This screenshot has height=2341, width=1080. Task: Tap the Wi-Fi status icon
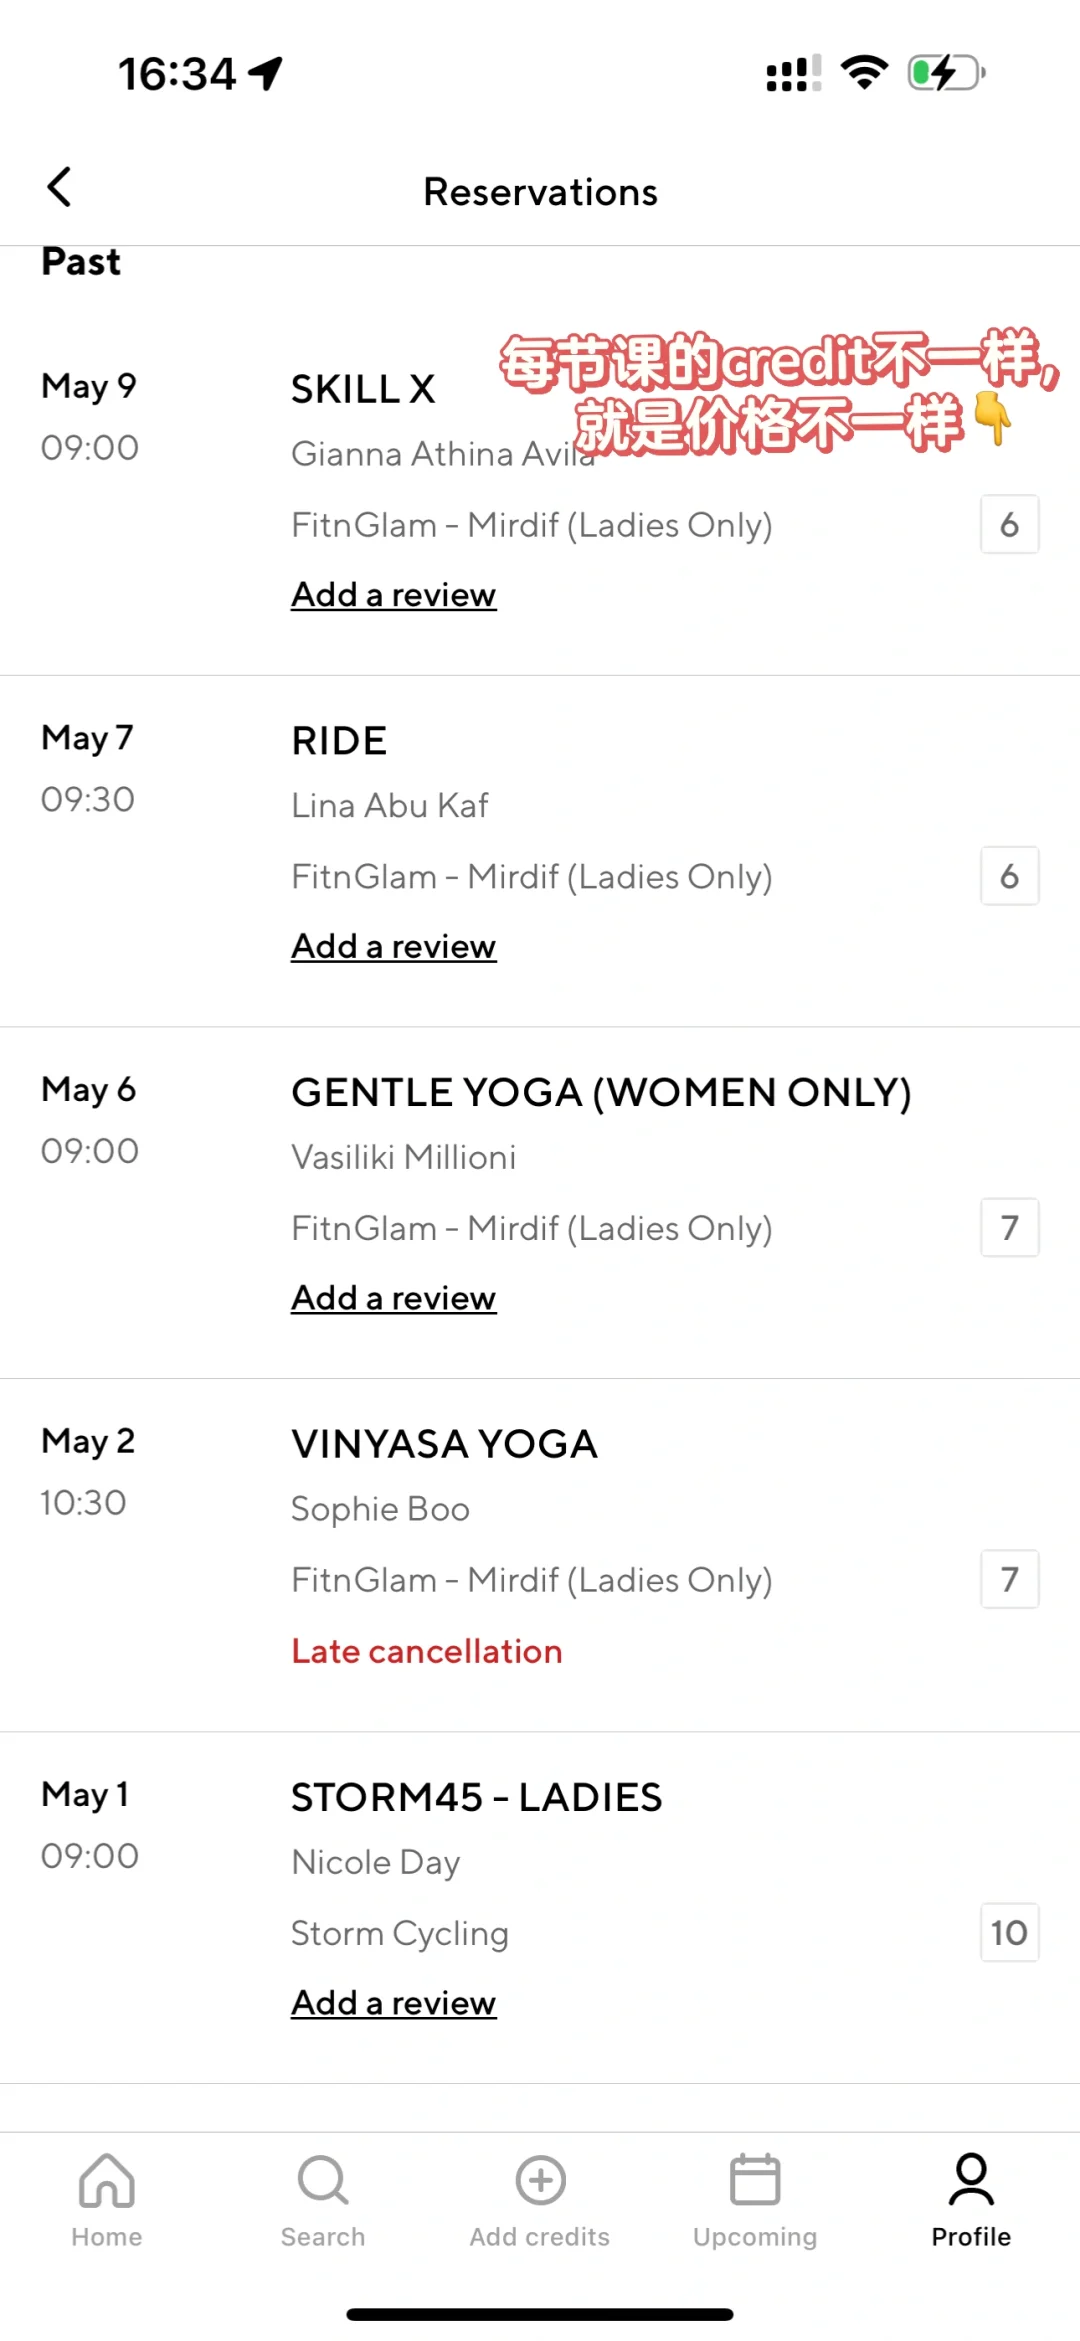pos(864,73)
